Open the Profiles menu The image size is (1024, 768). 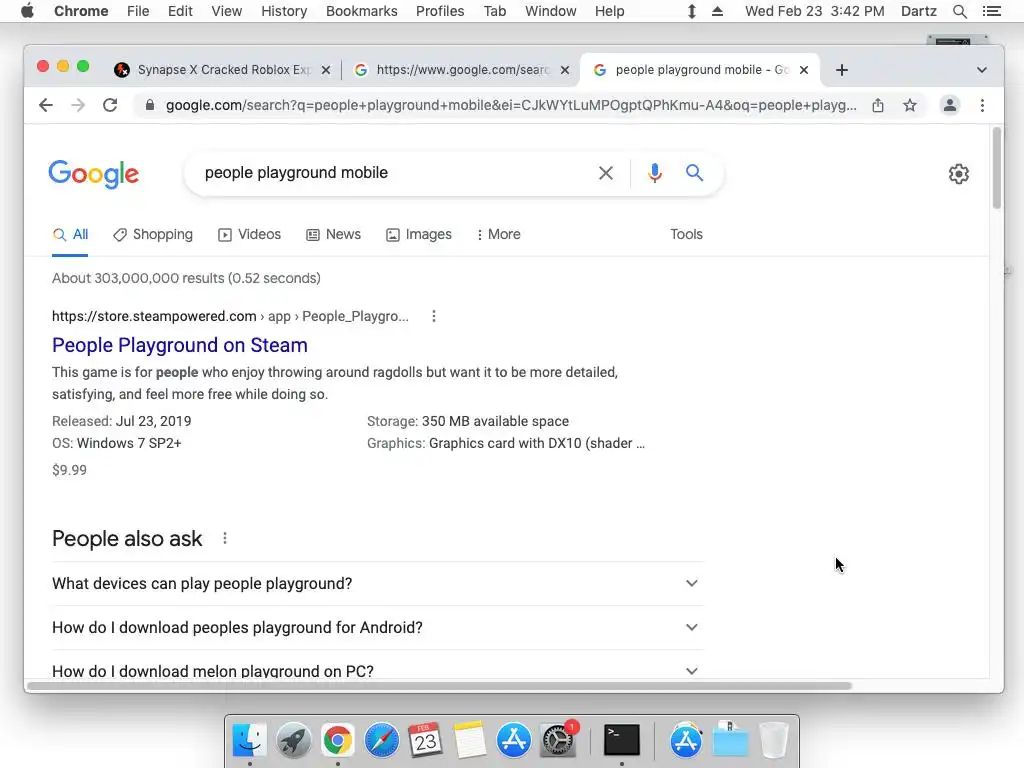coord(440,11)
